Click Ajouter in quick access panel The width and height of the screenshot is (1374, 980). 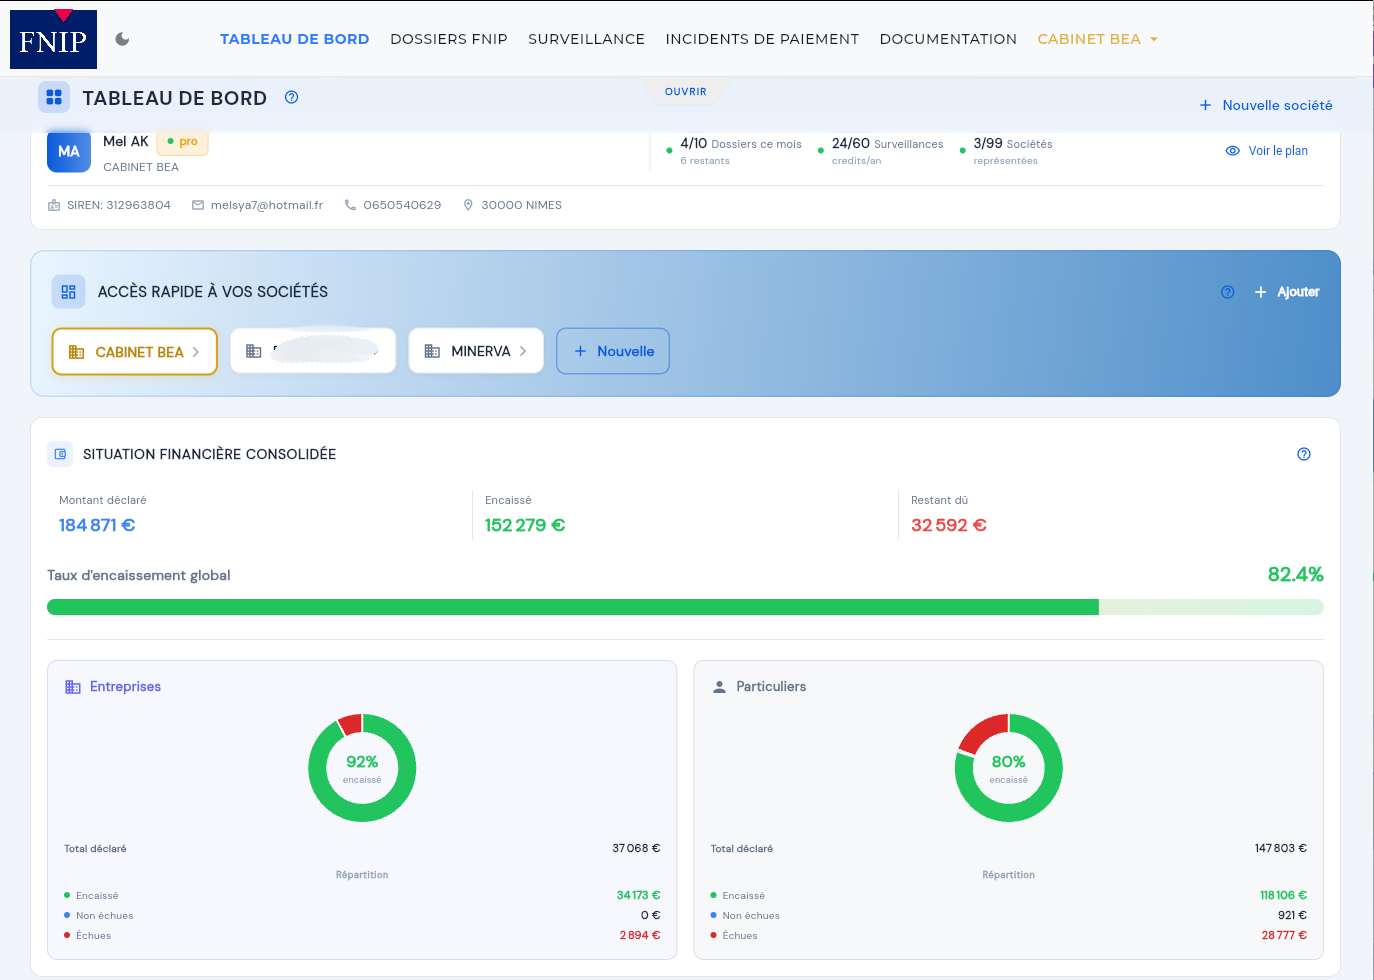pos(1287,292)
